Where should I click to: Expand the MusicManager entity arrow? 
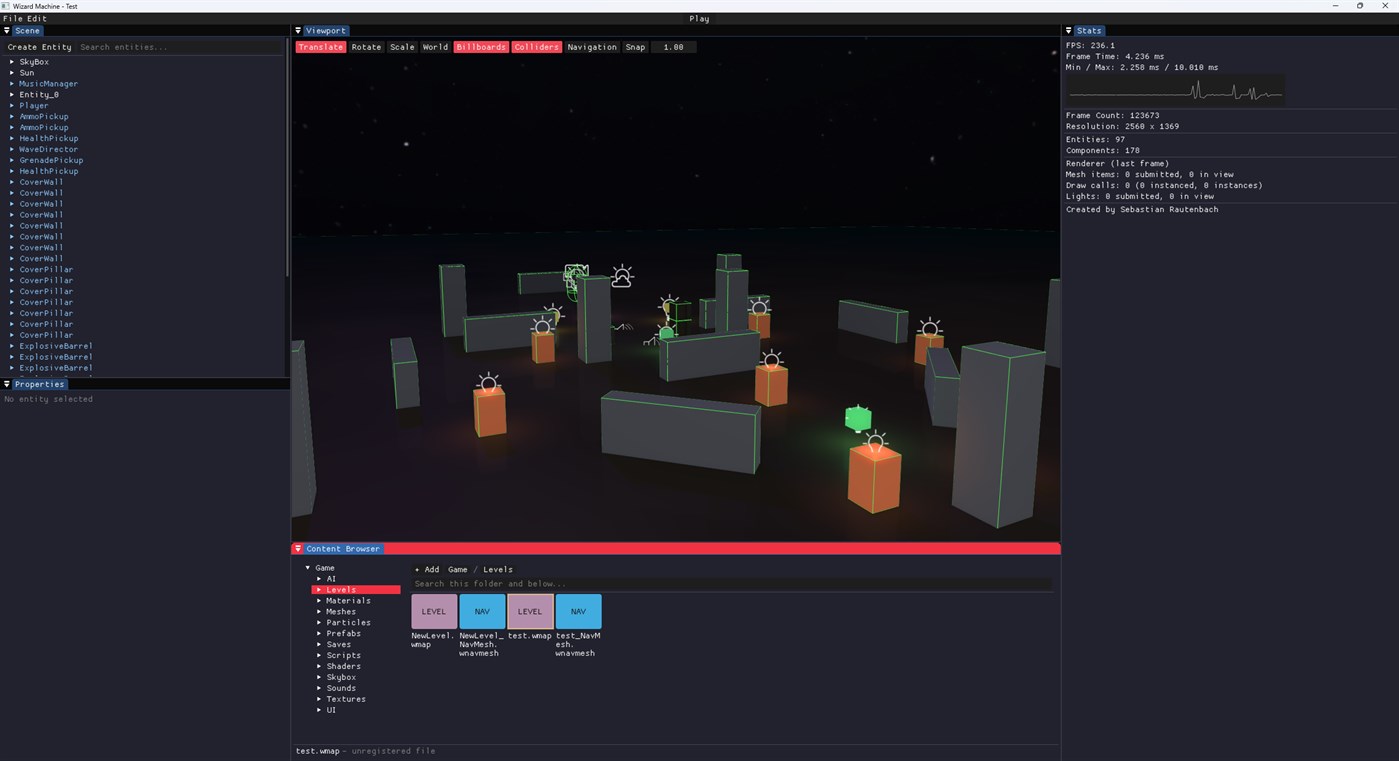point(12,84)
